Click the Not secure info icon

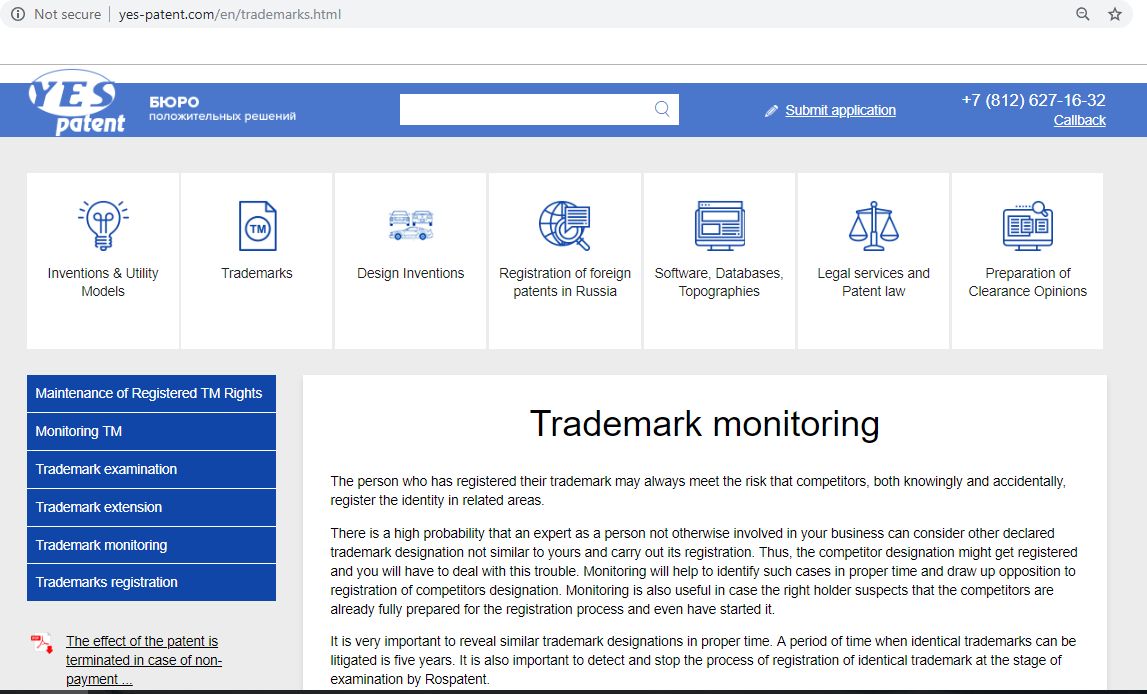(x=18, y=14)
